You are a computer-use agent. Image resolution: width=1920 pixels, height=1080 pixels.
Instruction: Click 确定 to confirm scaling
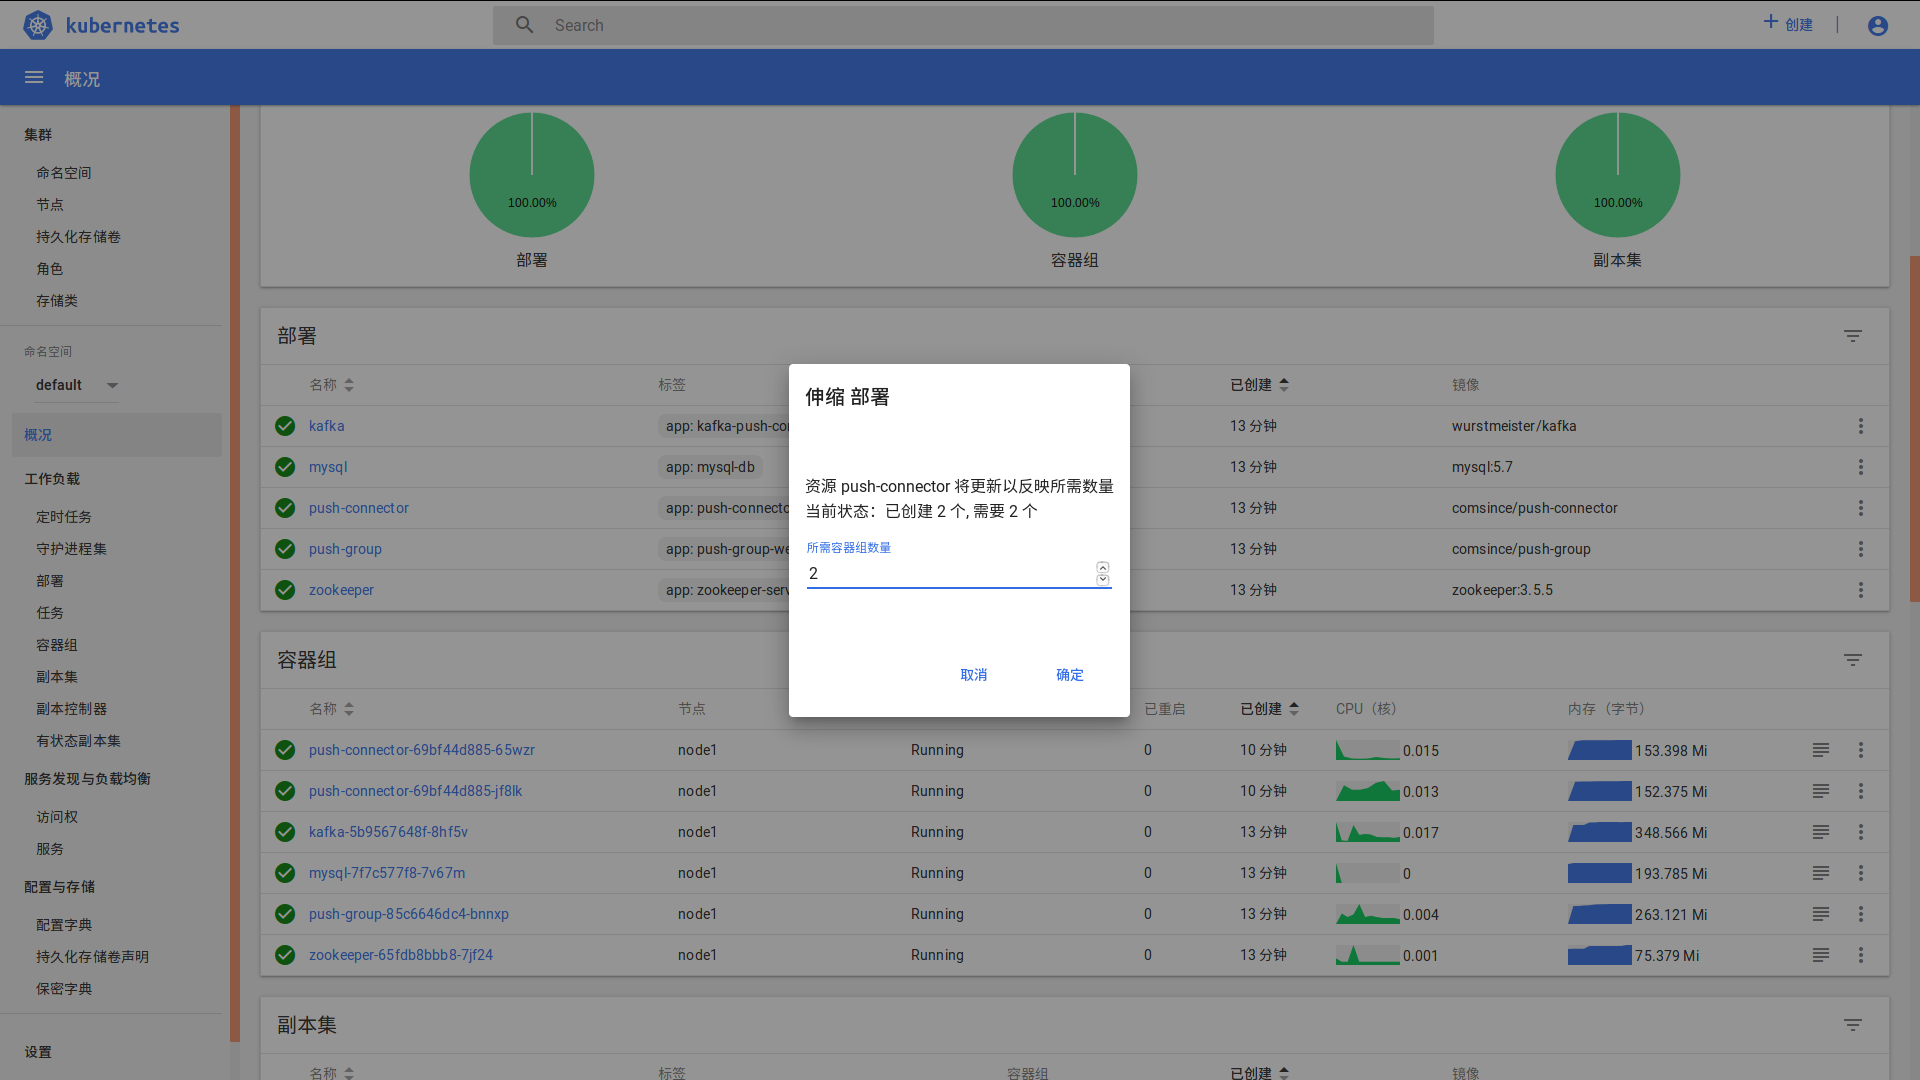pyautogui.click(x=1069, y=675)
